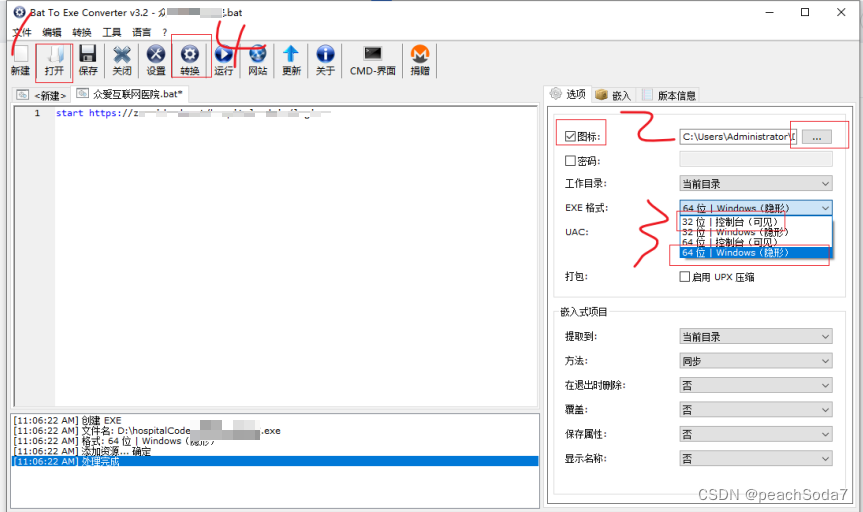Click the 运行 (Run) play icon
The image size is (863, 512).
point(223,60)
